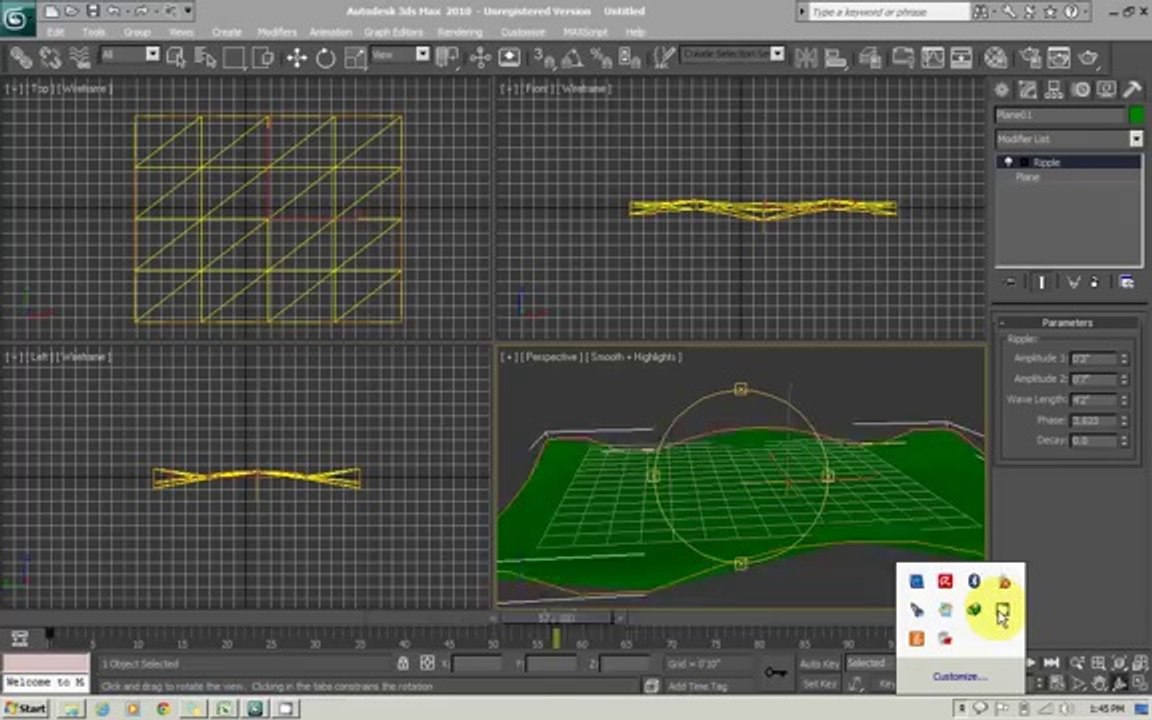
Task: Click the render teapot icon
Action: [1089, 57]
